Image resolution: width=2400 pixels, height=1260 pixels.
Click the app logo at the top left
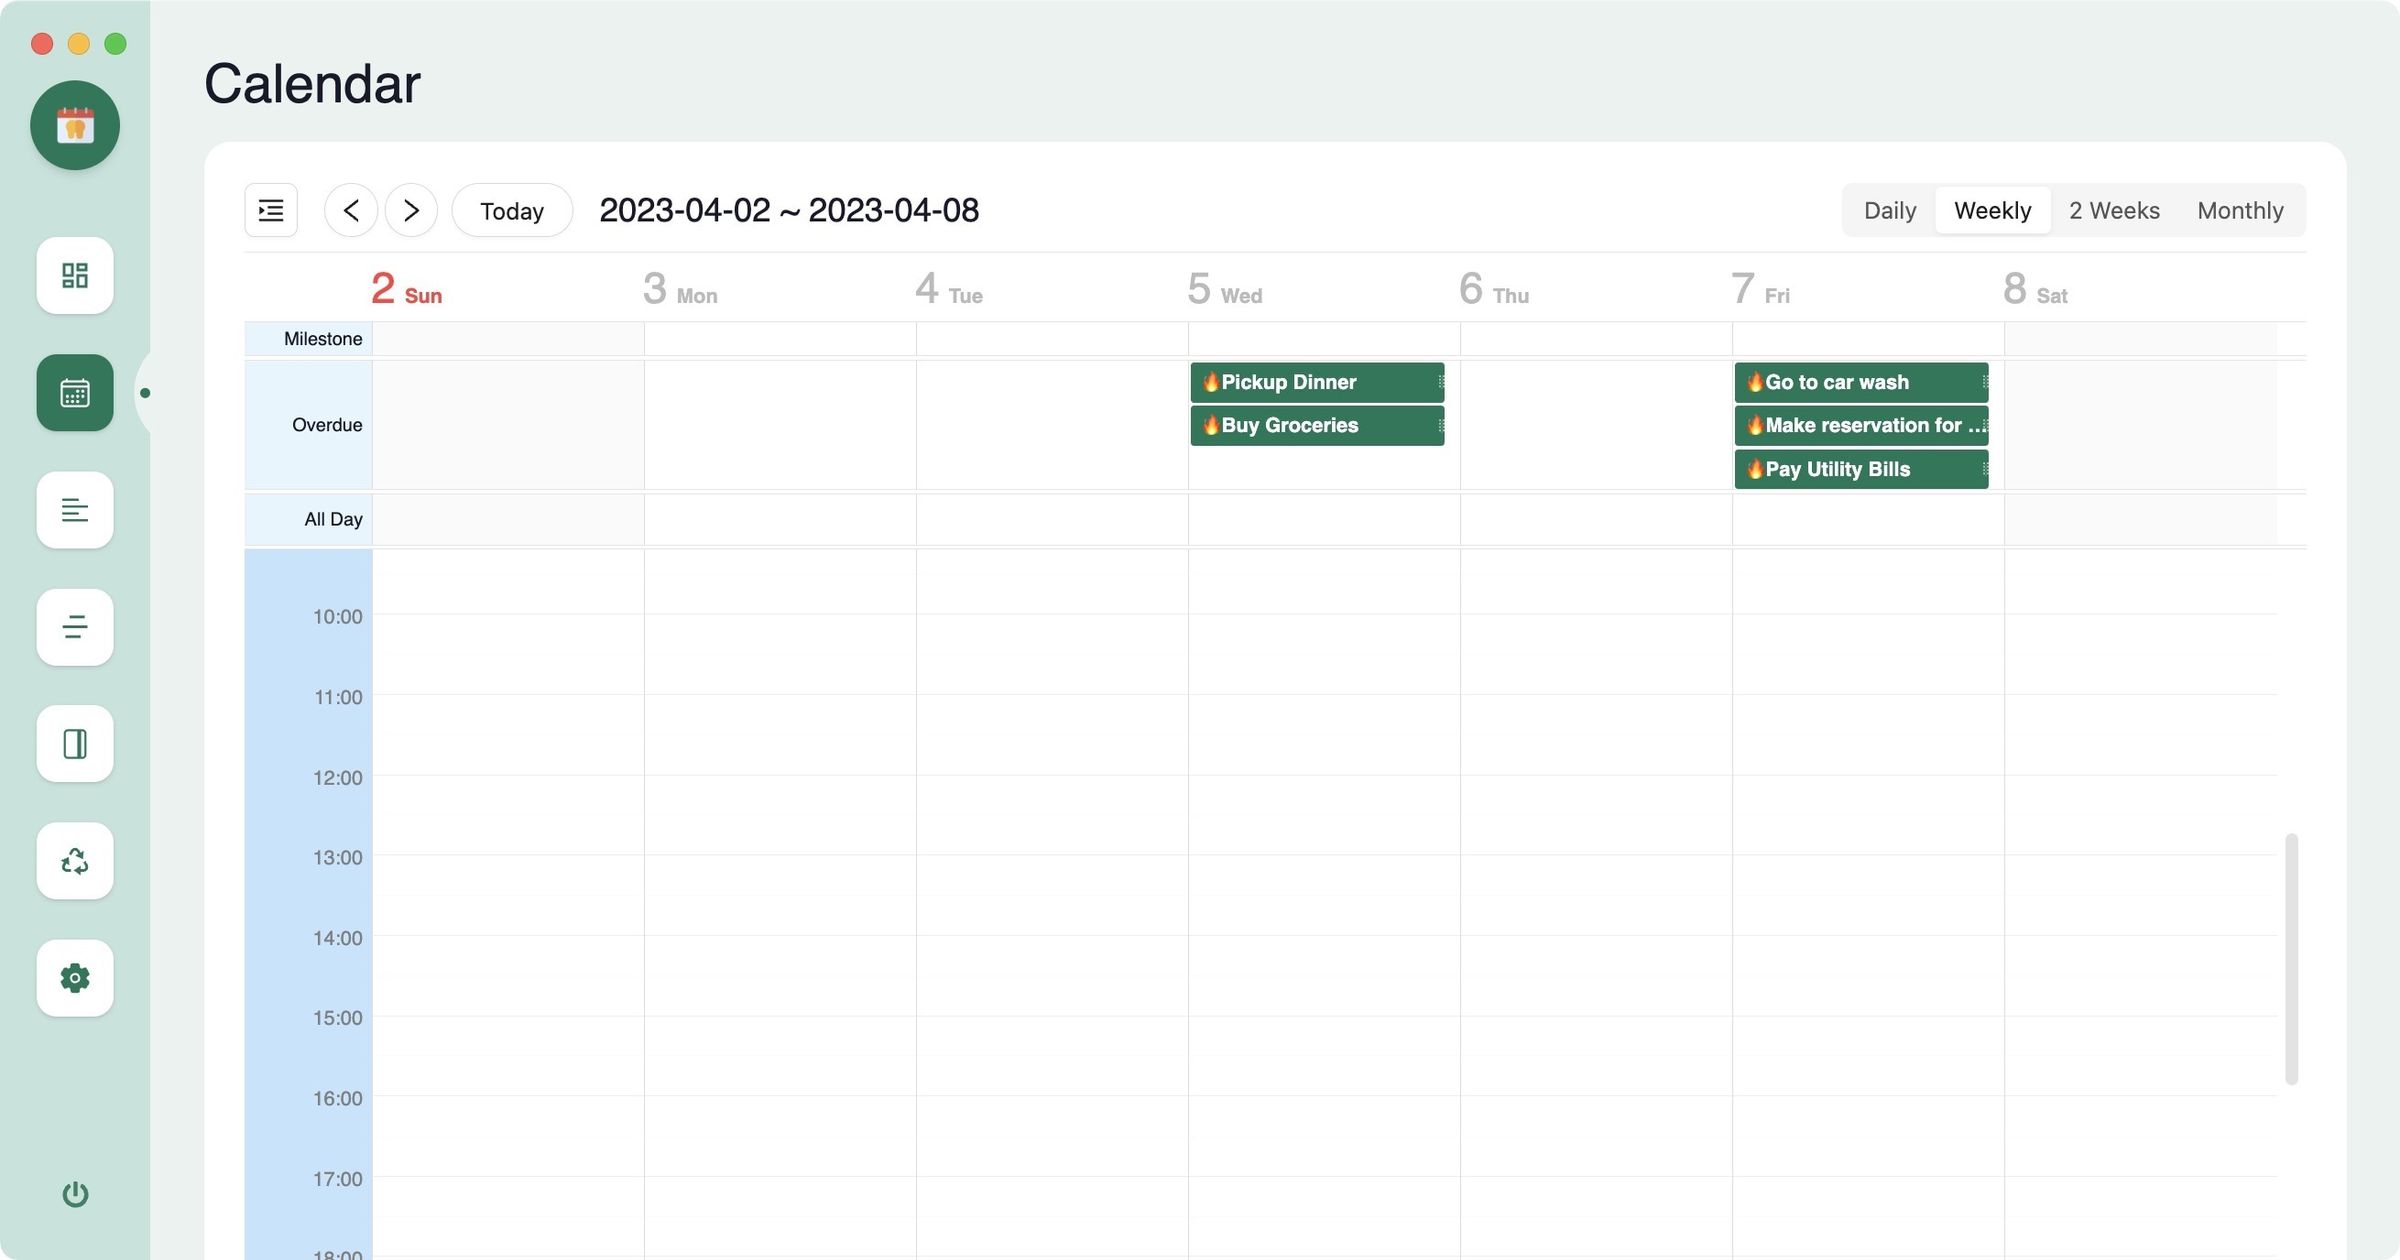tap(75, 125)
